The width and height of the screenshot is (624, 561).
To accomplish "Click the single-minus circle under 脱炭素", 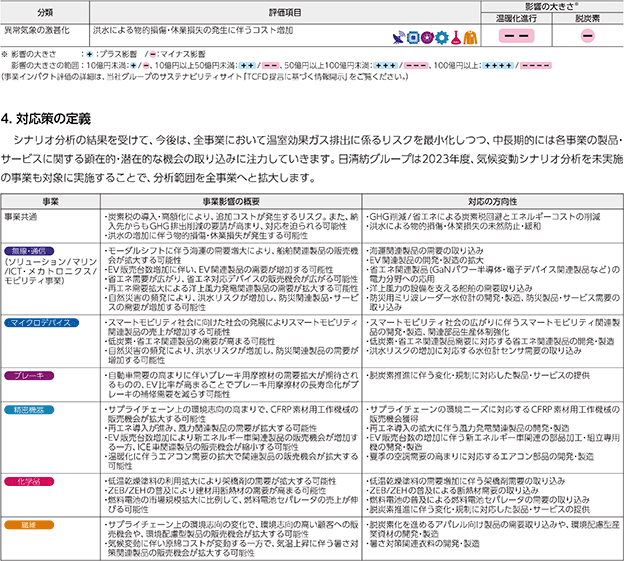I will click(587, 36).
